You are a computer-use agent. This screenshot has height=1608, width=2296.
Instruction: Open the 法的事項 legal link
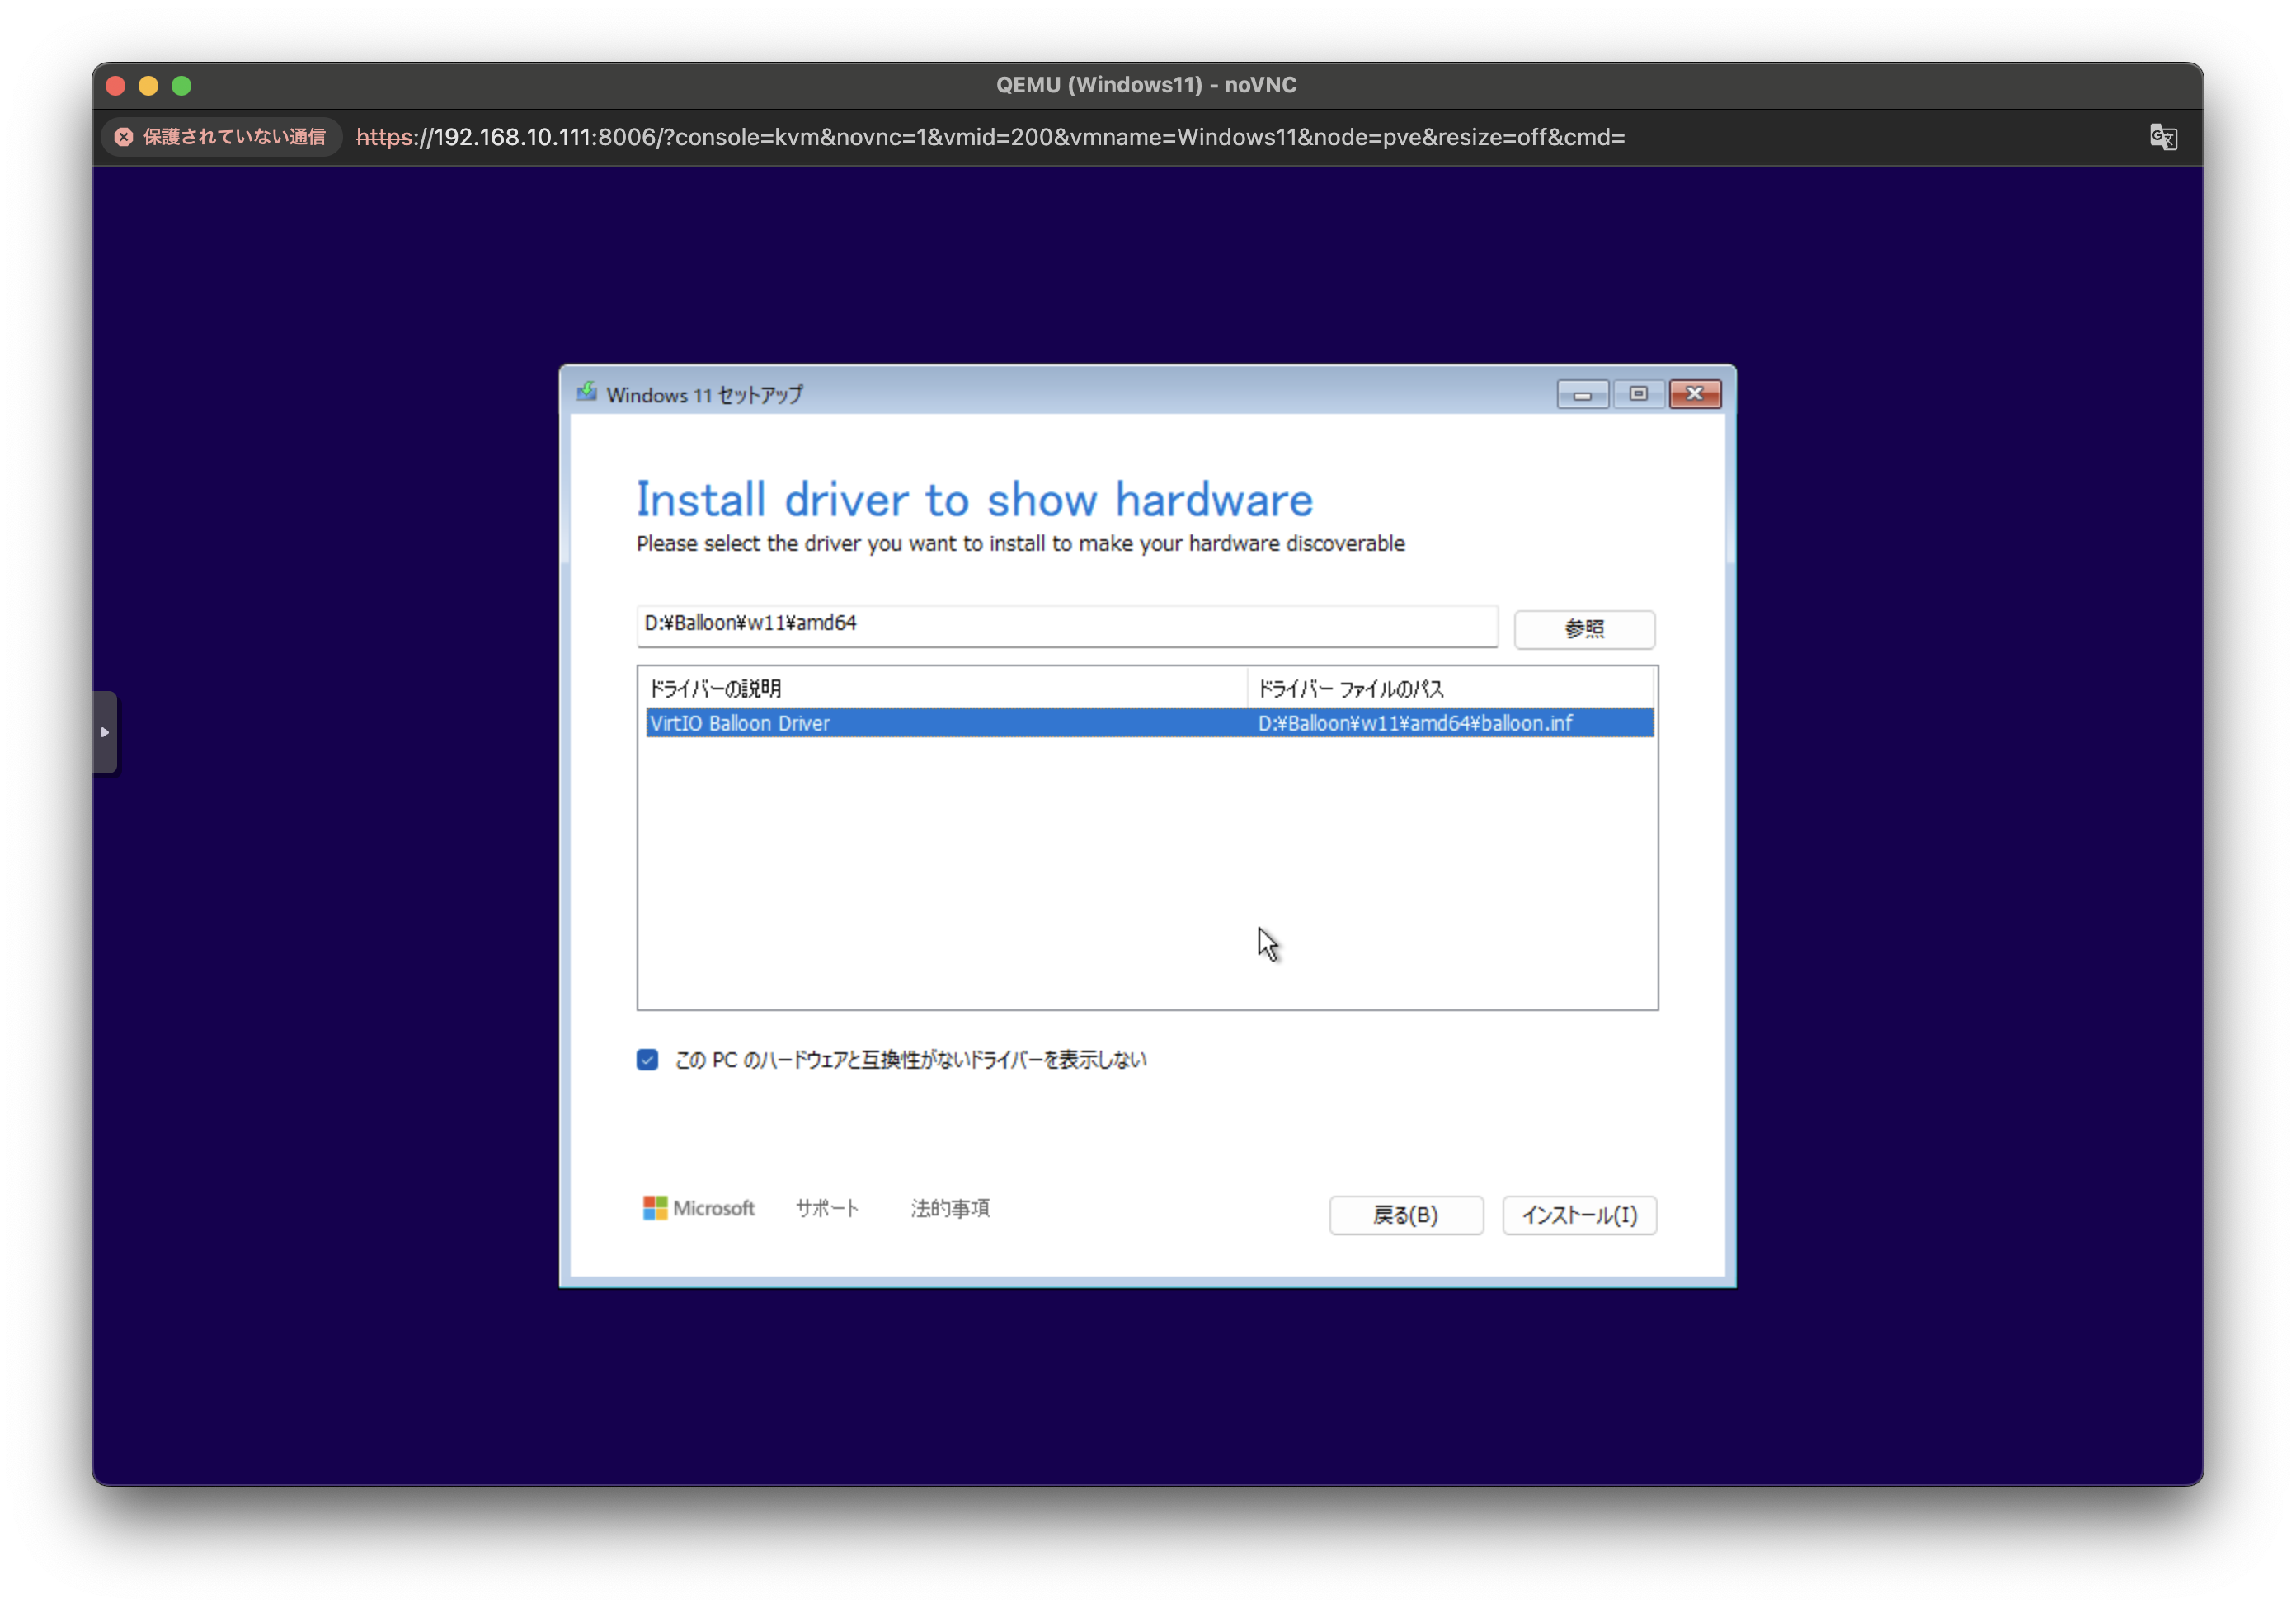click(950, 1208)
